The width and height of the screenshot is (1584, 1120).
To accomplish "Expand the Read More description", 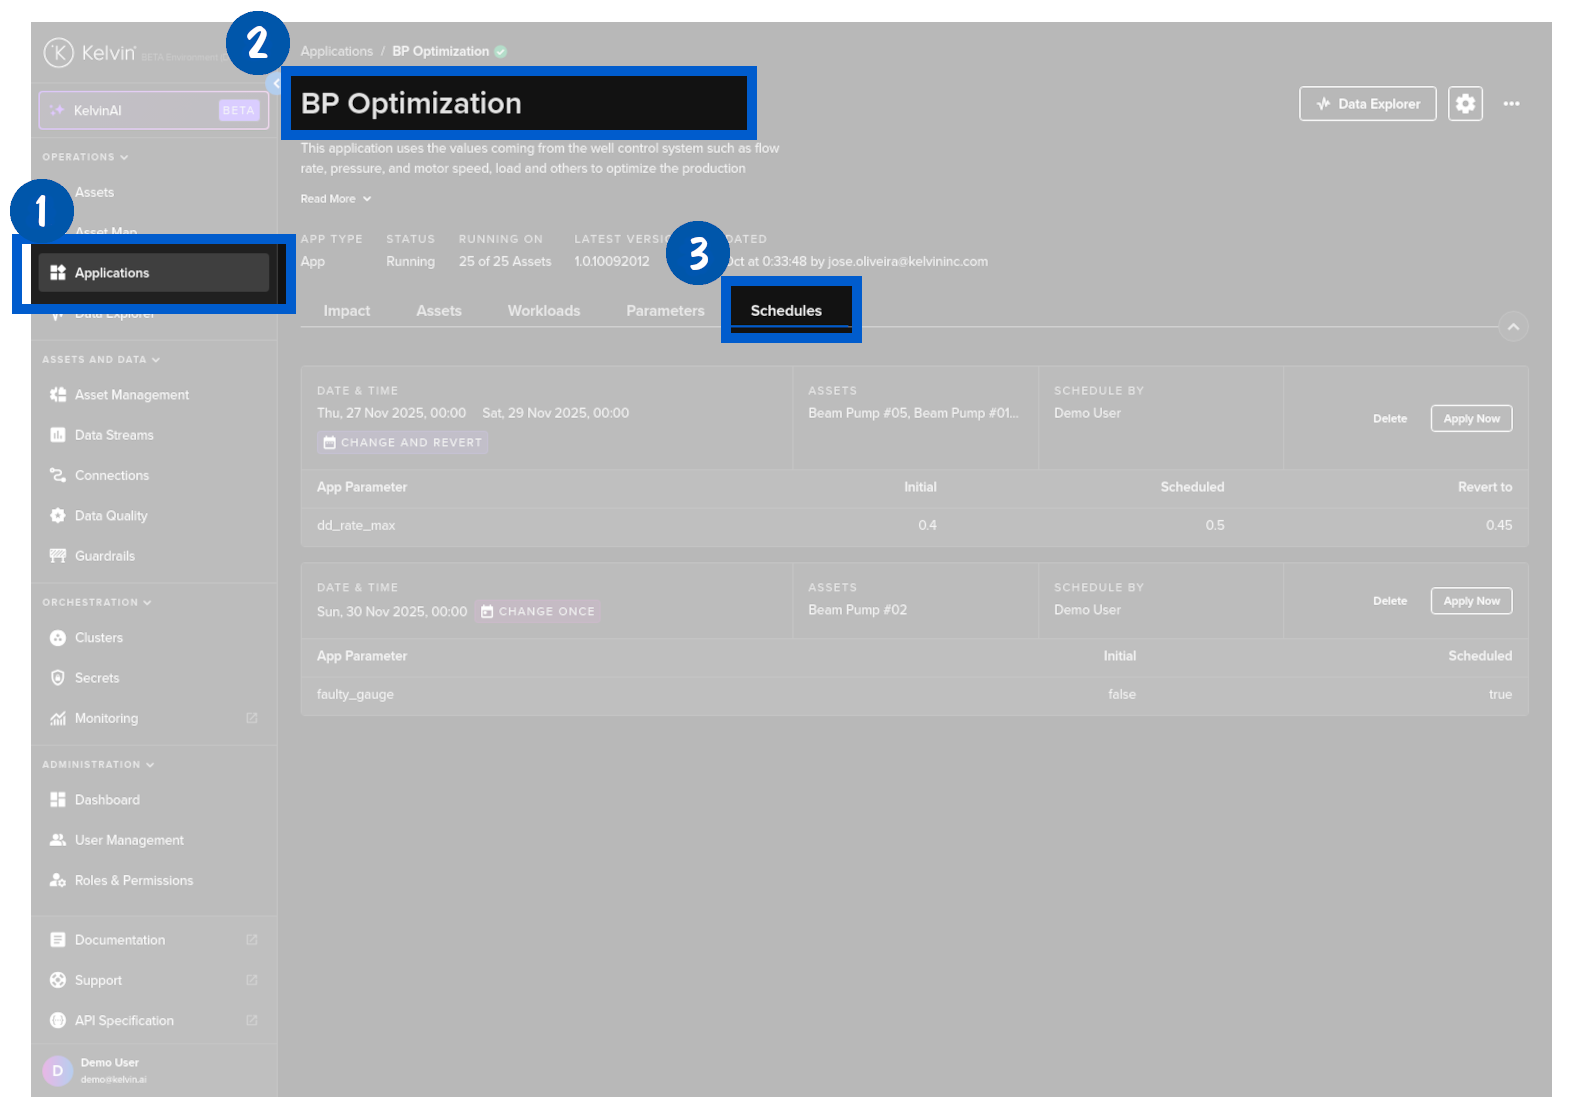I will (x=335, y=199).
